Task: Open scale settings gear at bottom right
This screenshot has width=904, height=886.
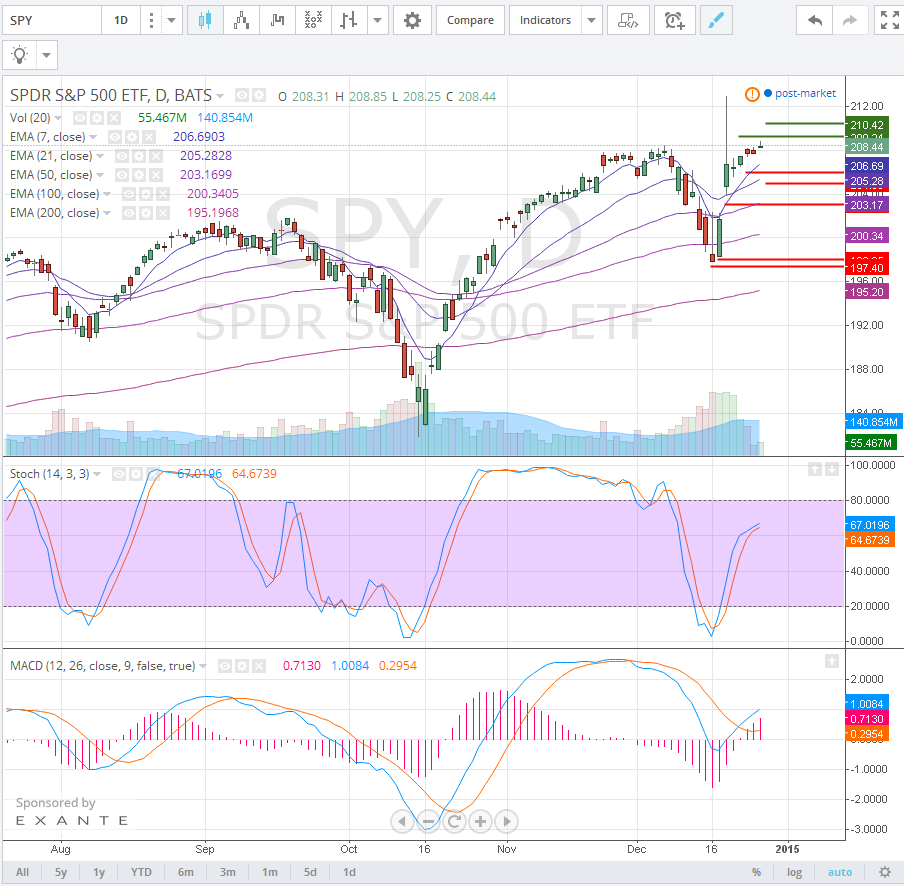Action: (884, 872)
